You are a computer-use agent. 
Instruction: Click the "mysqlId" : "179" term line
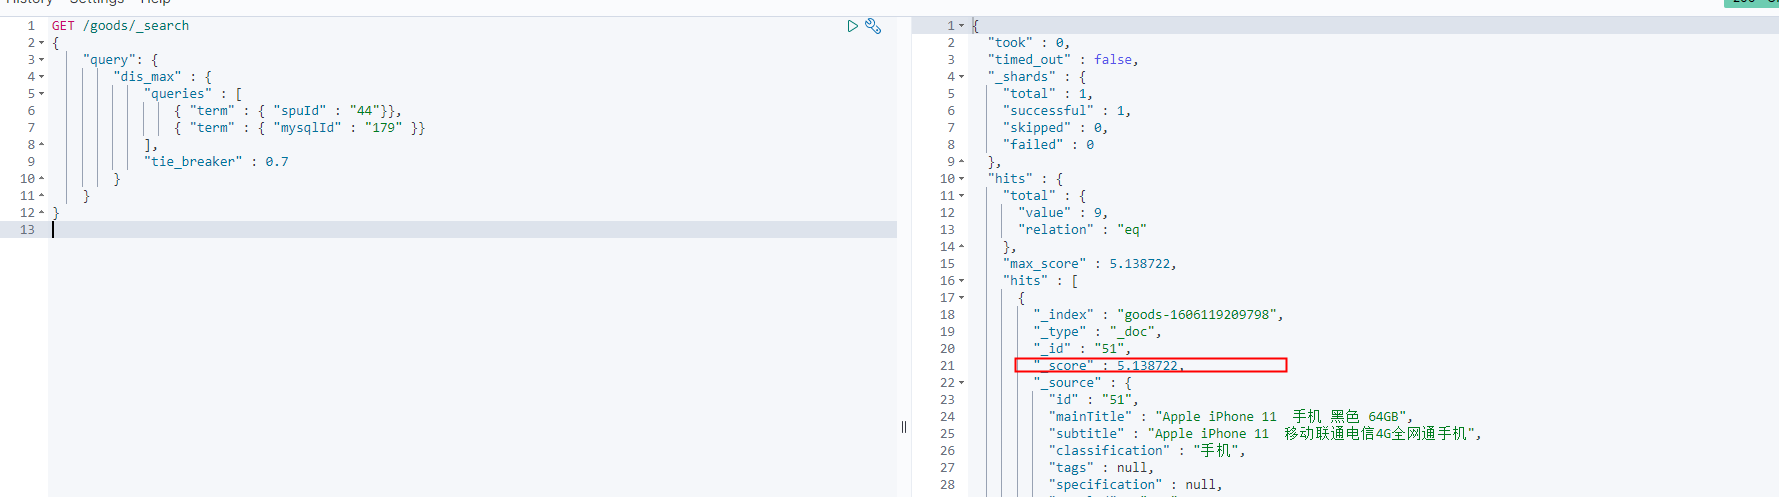pyautogui.click(x=299, y=128)
